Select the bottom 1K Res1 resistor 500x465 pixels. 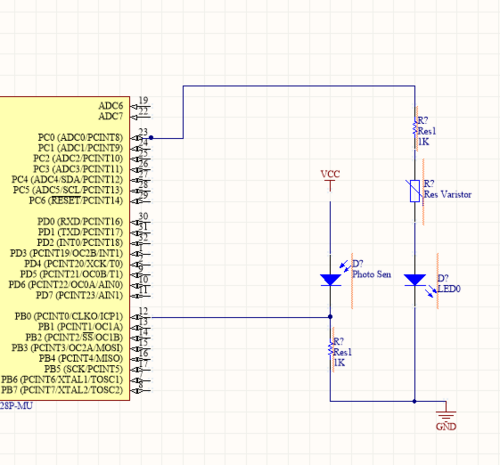coord(330,350)
